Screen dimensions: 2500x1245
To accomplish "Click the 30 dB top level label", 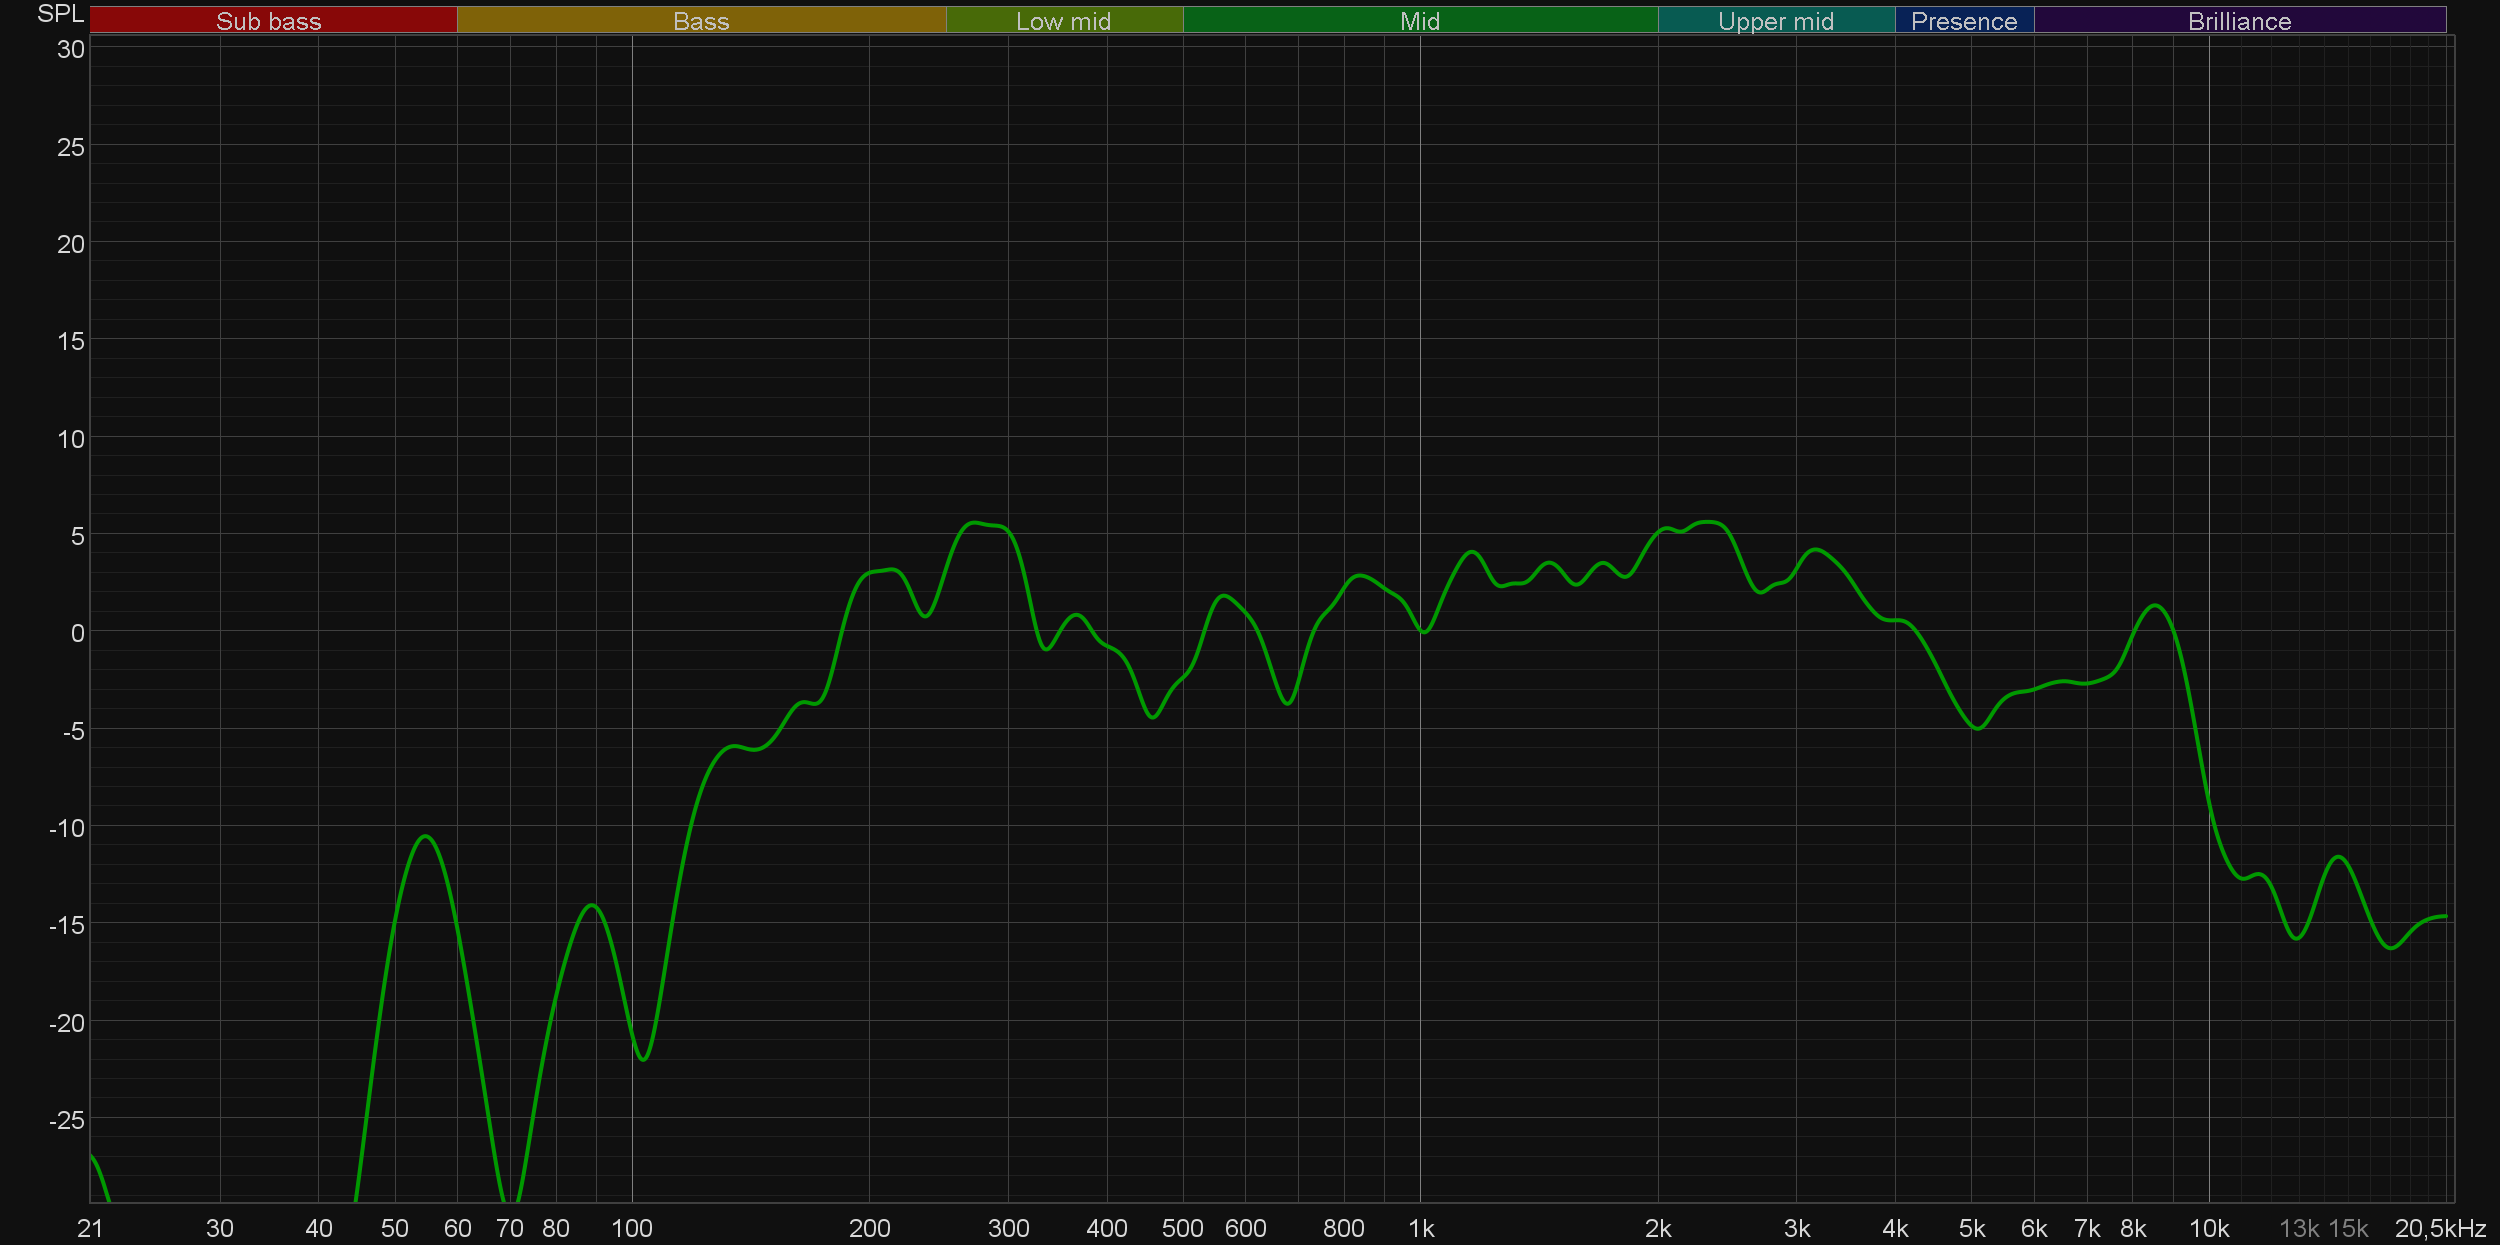I will point(70,49).
